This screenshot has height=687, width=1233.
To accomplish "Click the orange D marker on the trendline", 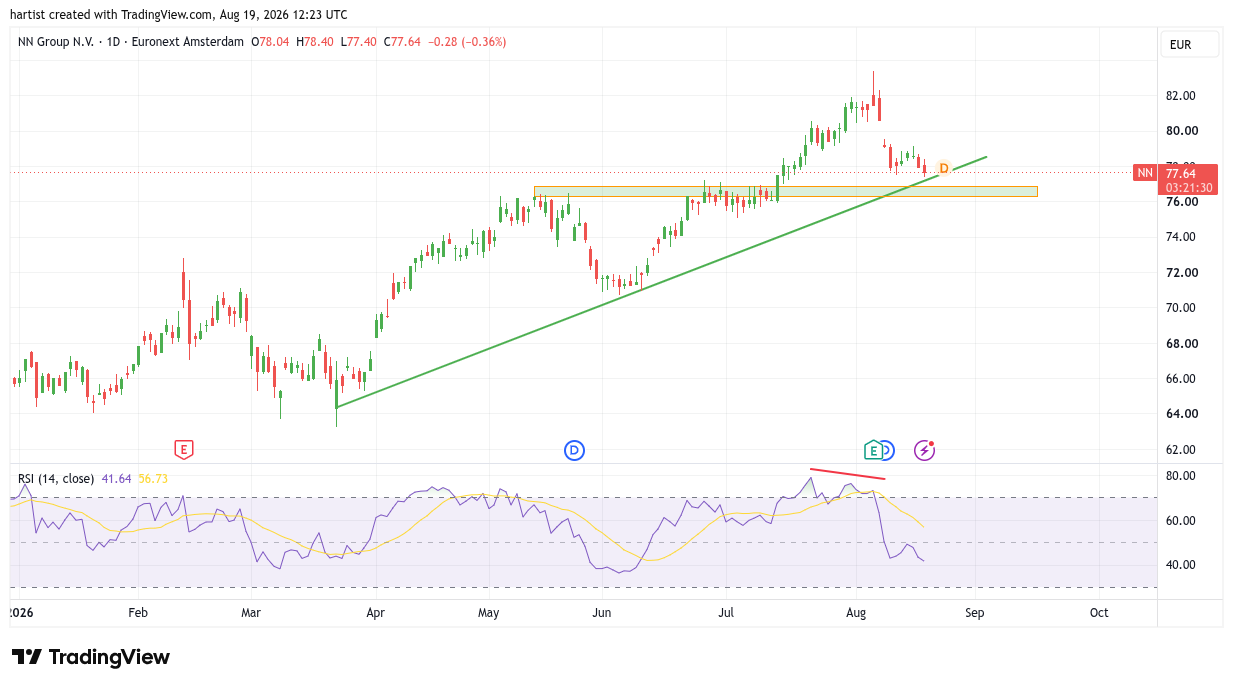I will pyautogui.click(x=943, y=168).
